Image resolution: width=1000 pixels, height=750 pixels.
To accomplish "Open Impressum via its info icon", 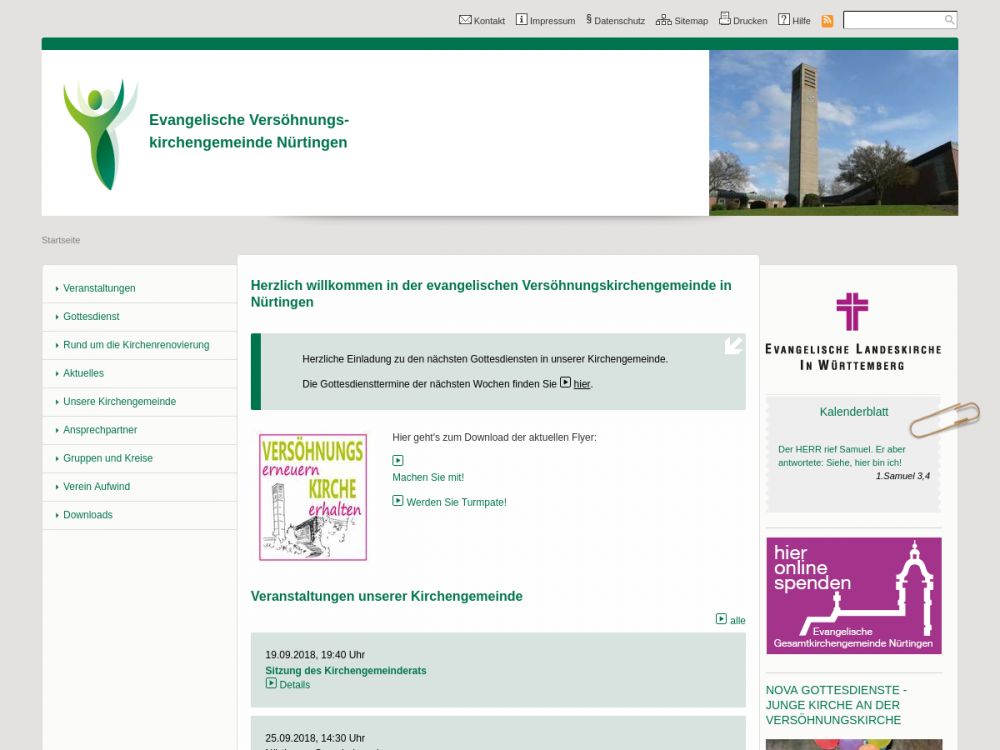I will point(521,20).
